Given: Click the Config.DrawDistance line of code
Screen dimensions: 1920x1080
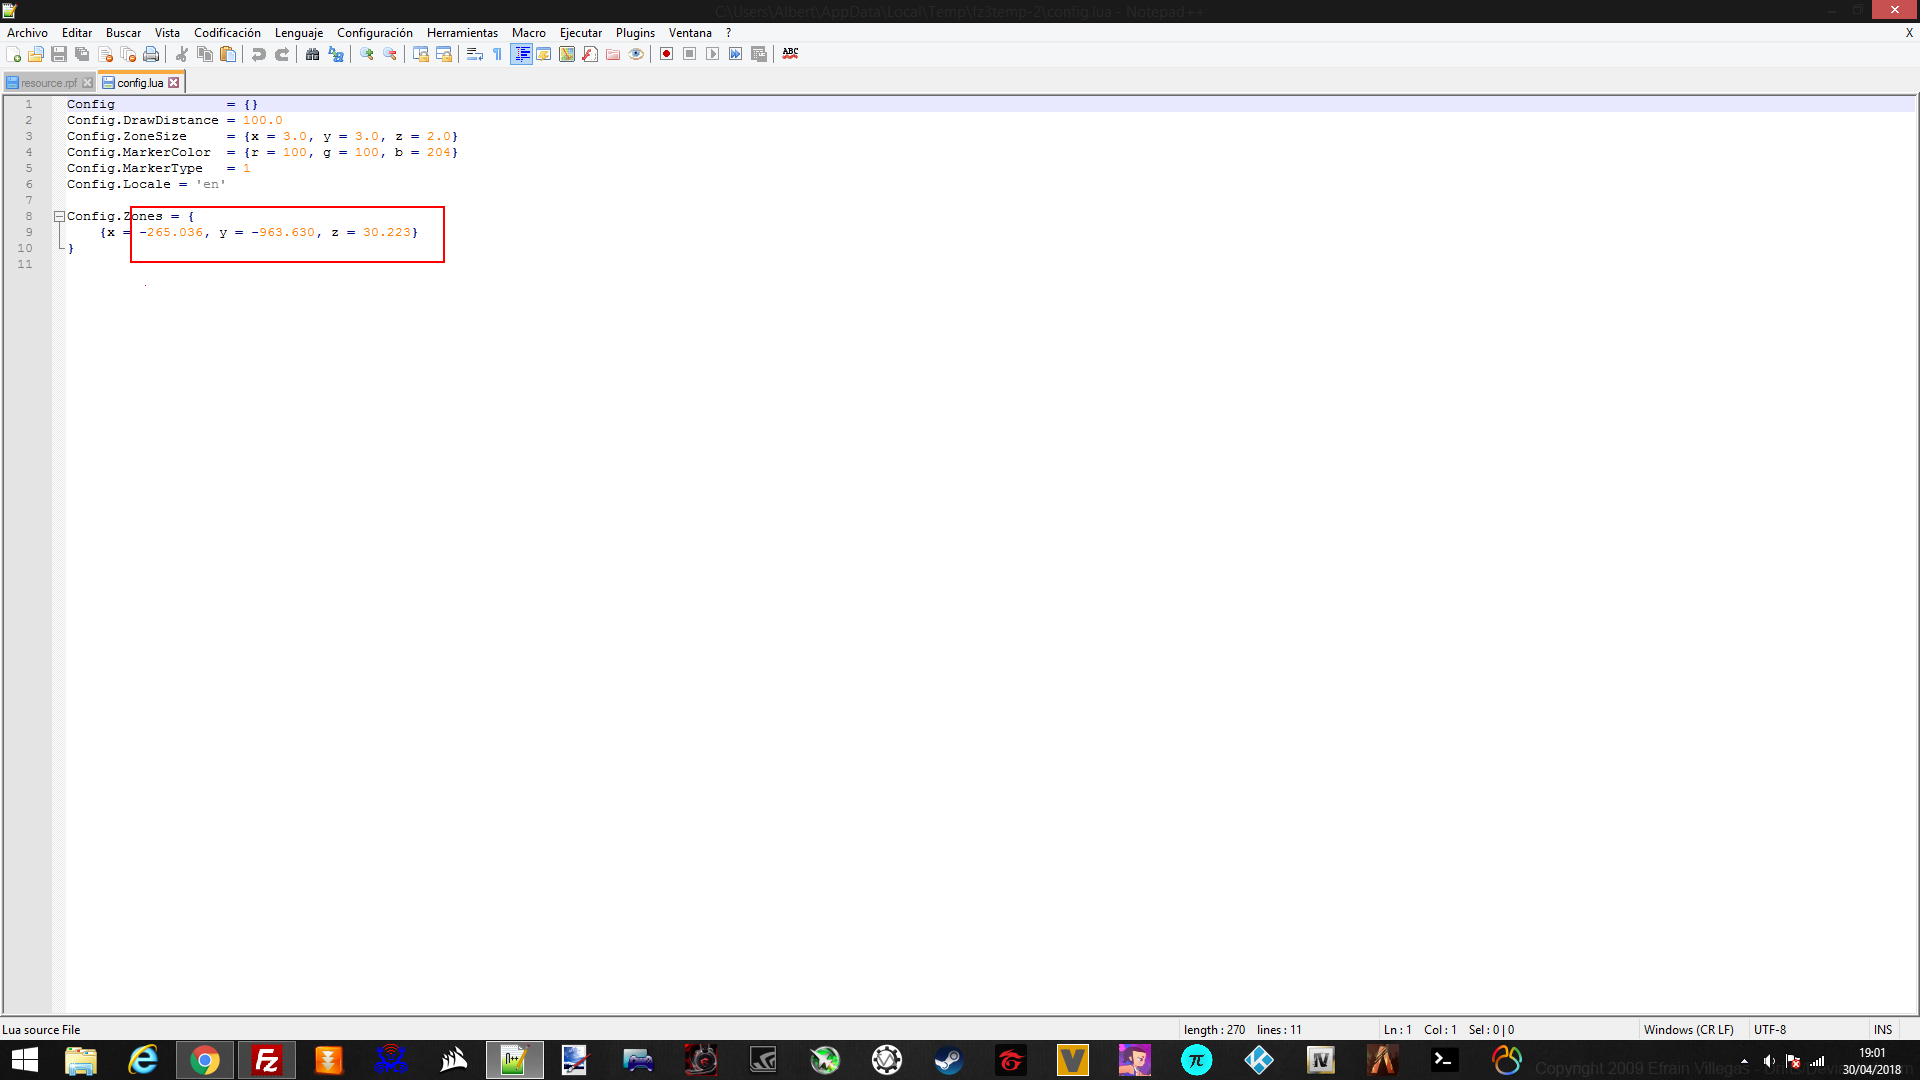Looking at the screenshot, I should pyautogui.click(x=174, y=120).
